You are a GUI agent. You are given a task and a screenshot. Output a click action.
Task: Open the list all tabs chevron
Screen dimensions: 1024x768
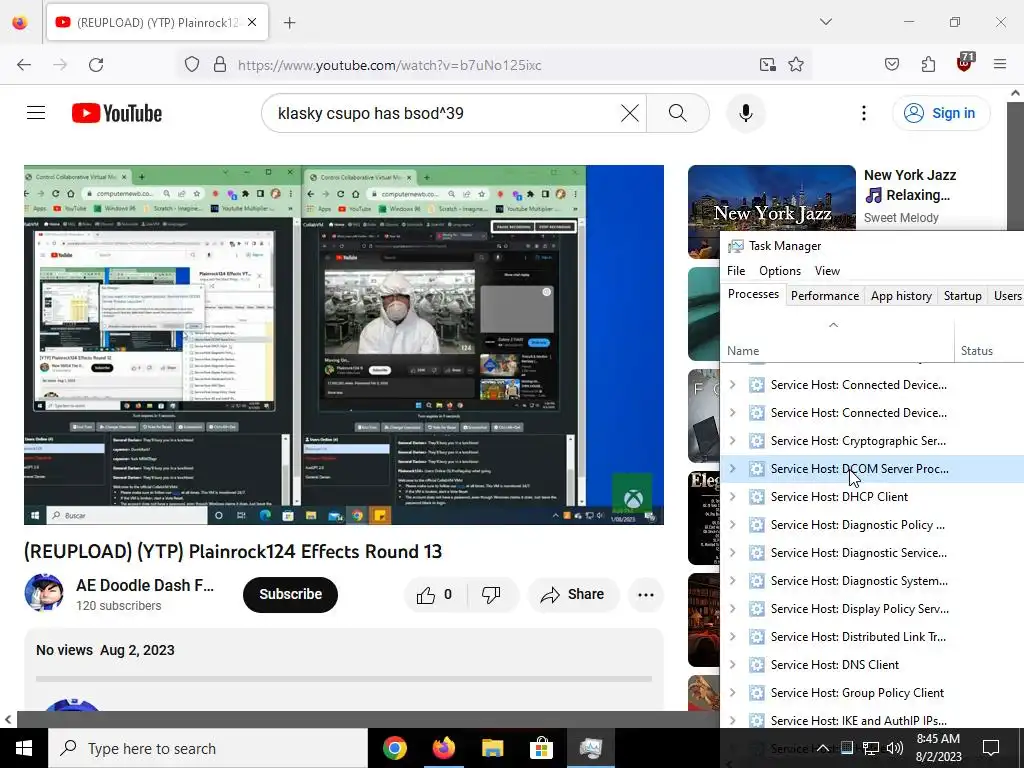[x=826, y=22]
